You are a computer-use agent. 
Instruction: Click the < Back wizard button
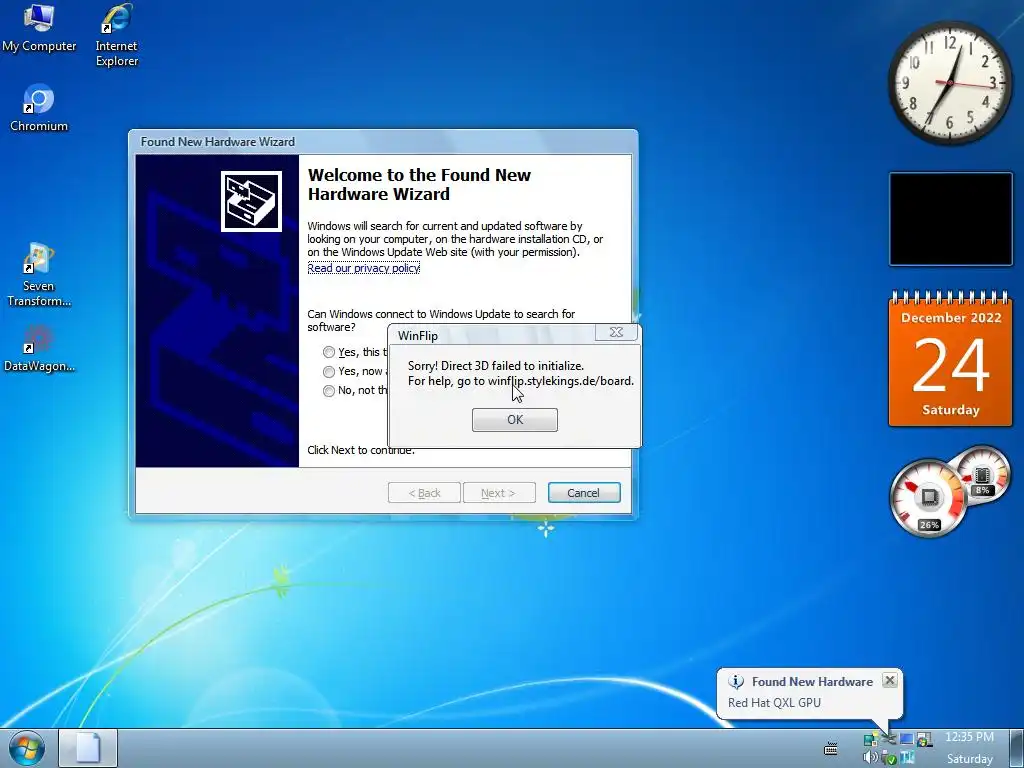[424, 493]
